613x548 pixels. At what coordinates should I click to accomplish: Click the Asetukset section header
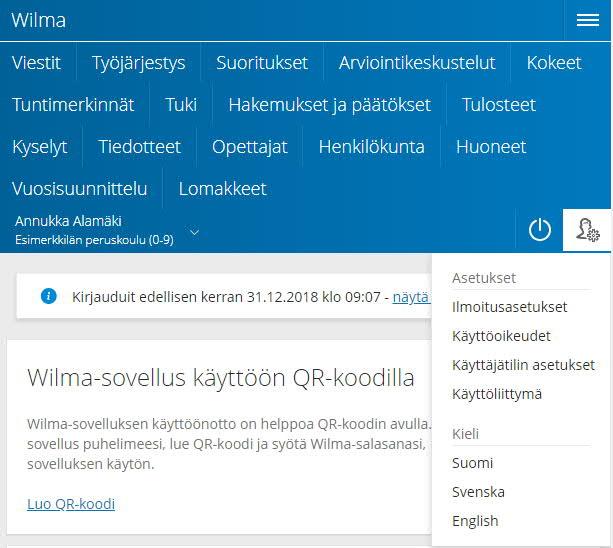tap(484, 278)
